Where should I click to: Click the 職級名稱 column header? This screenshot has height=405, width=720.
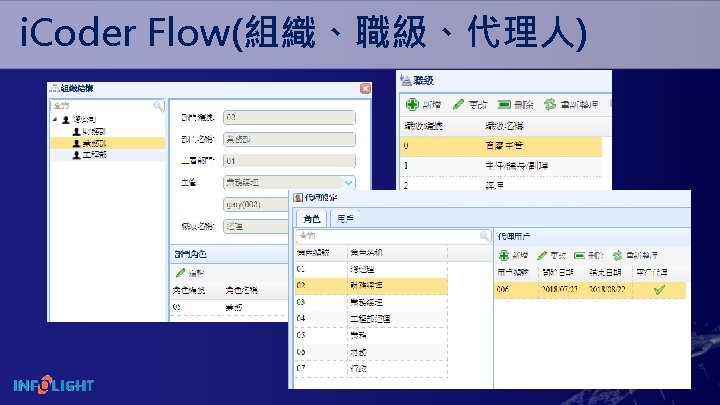[x=504, y=126]
